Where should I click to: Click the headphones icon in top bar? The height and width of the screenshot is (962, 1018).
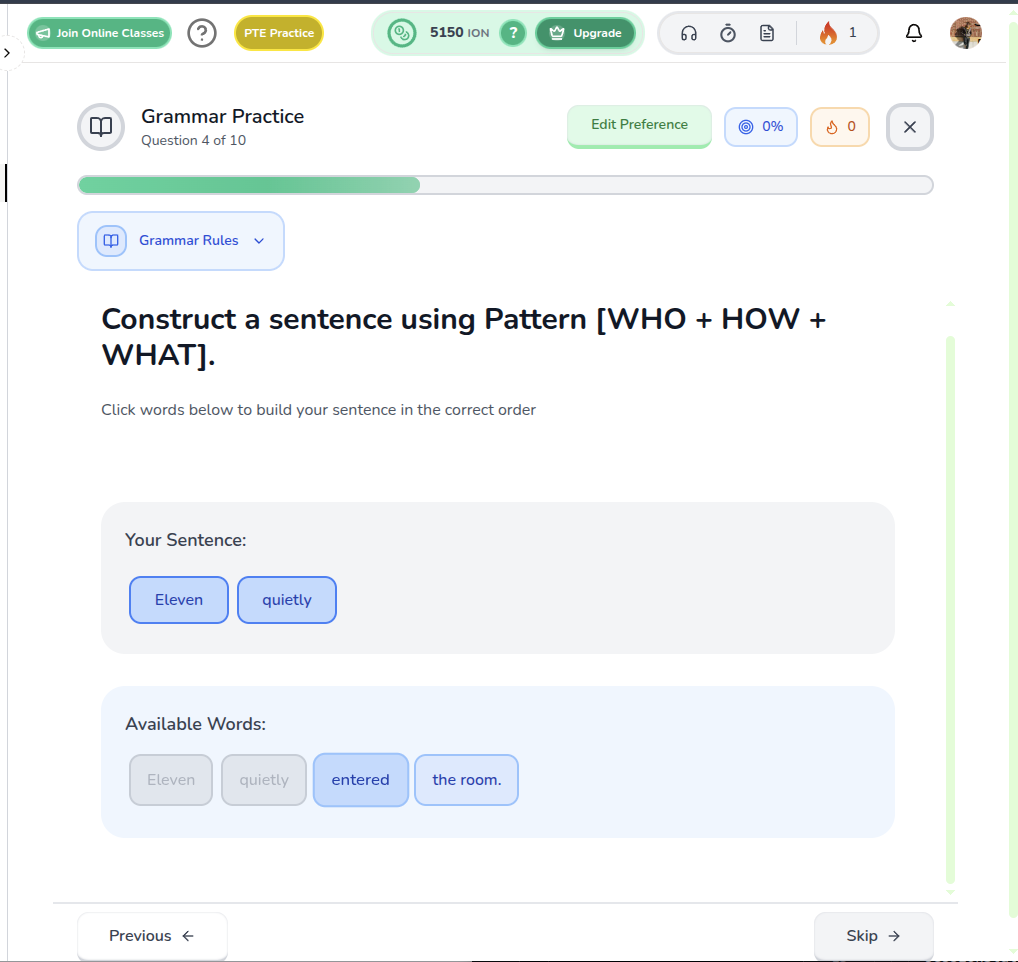pos(688,33)
